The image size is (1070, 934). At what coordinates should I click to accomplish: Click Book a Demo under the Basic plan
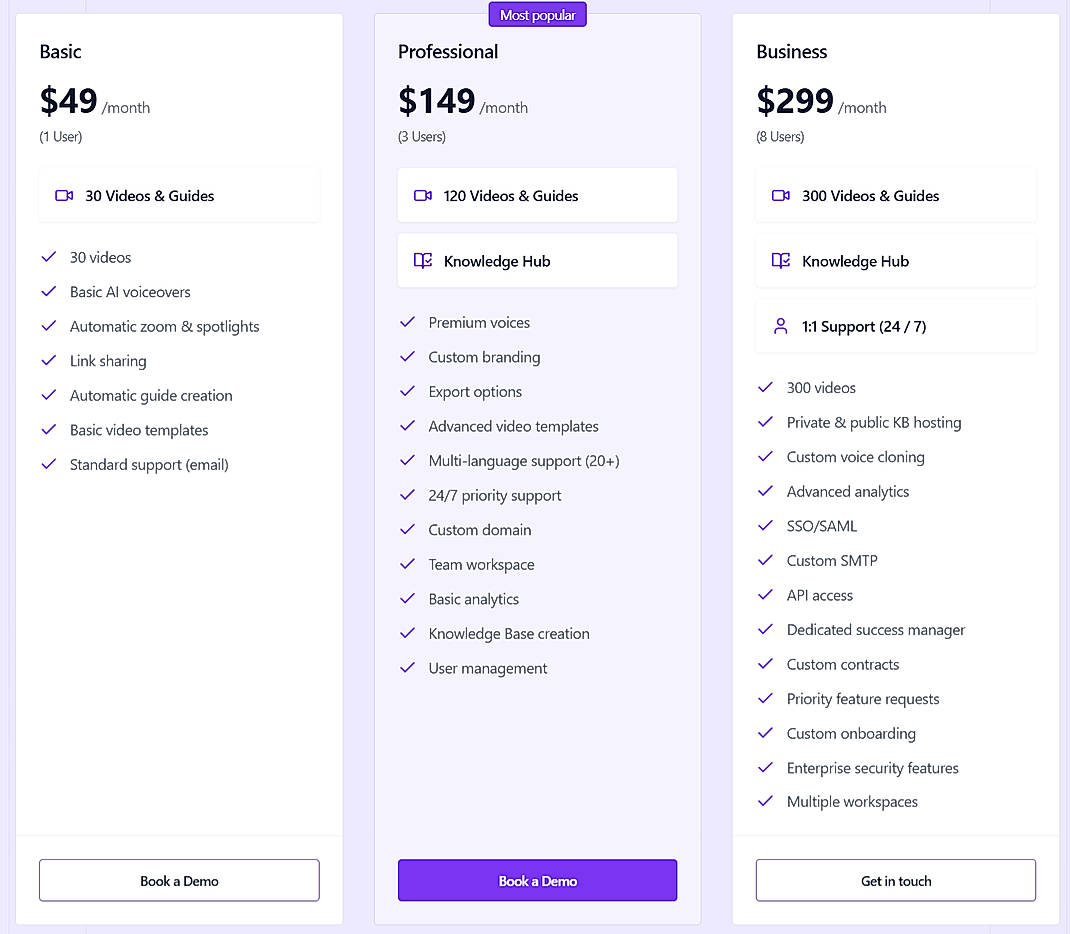coord(178,880)
